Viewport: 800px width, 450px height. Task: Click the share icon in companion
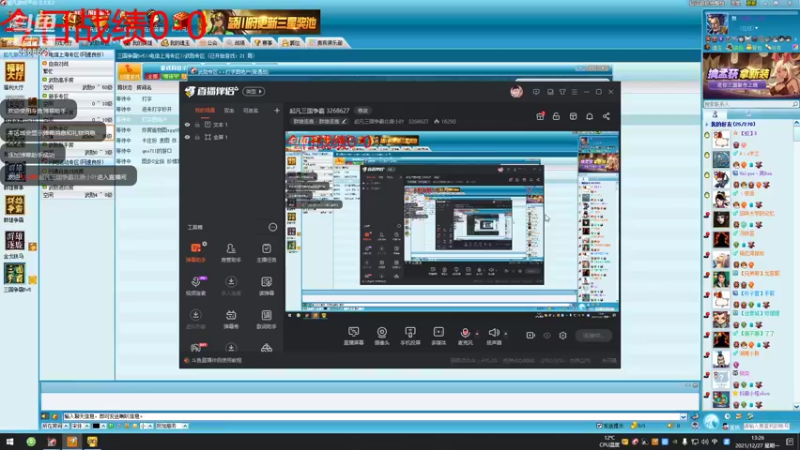pos(606,116)
